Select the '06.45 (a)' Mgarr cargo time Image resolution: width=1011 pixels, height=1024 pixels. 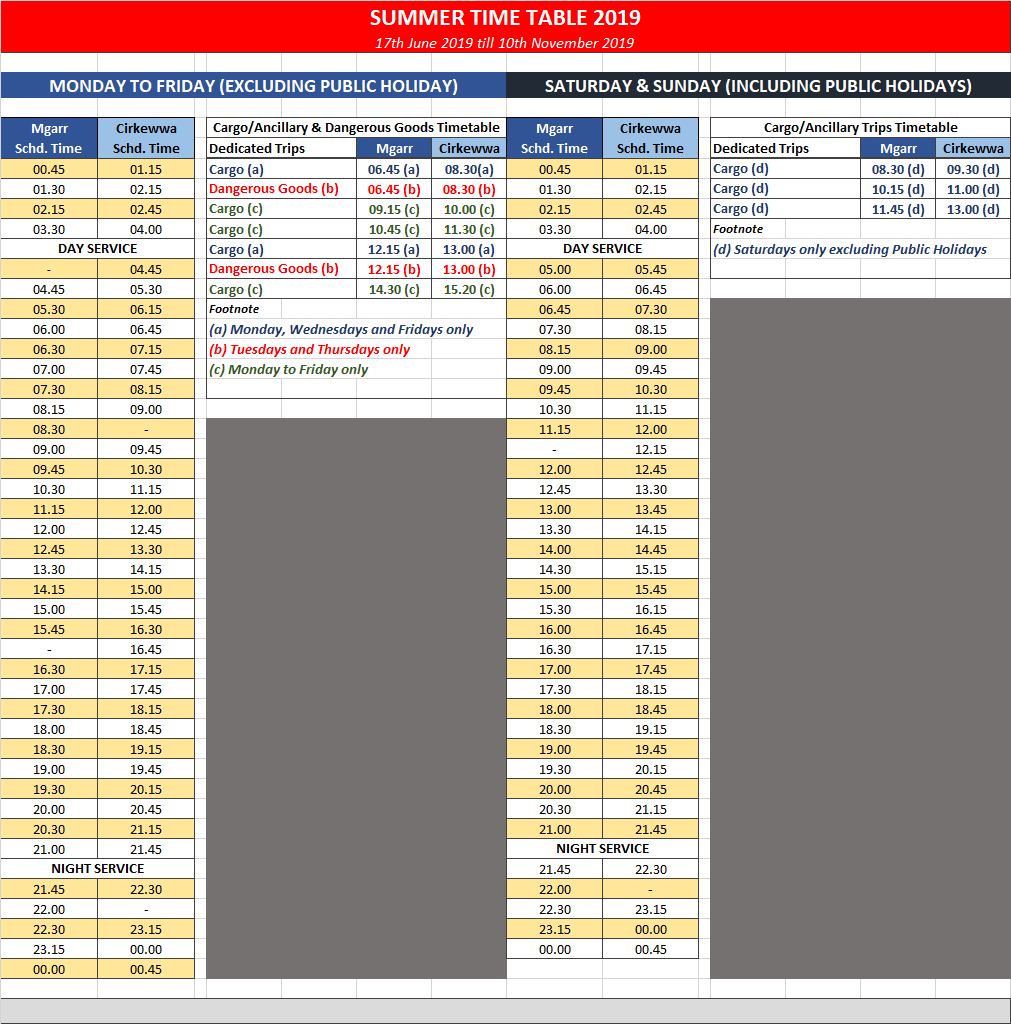click(394, 170)
